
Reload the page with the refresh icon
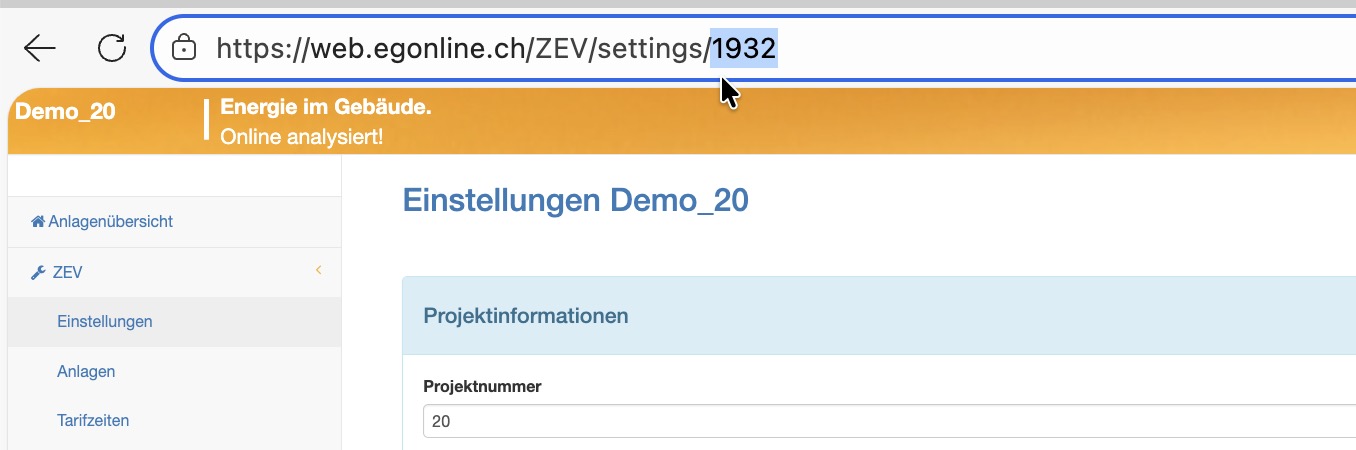(x=112, y=47)
